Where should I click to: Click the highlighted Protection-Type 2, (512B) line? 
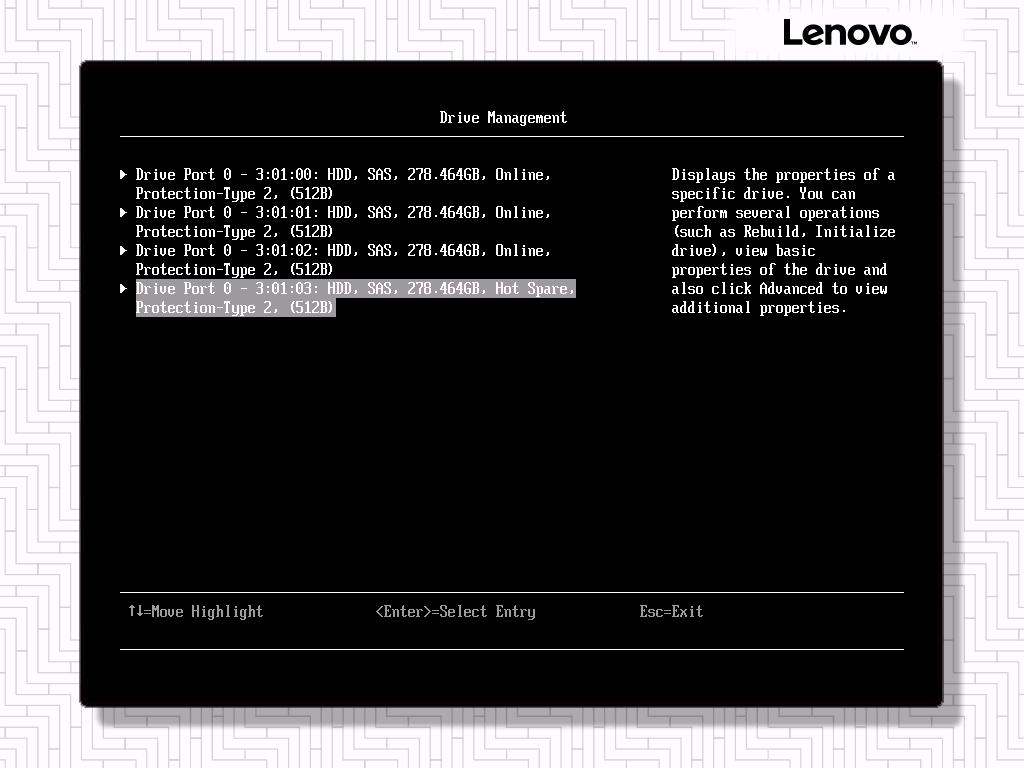[x=234, y=308]
